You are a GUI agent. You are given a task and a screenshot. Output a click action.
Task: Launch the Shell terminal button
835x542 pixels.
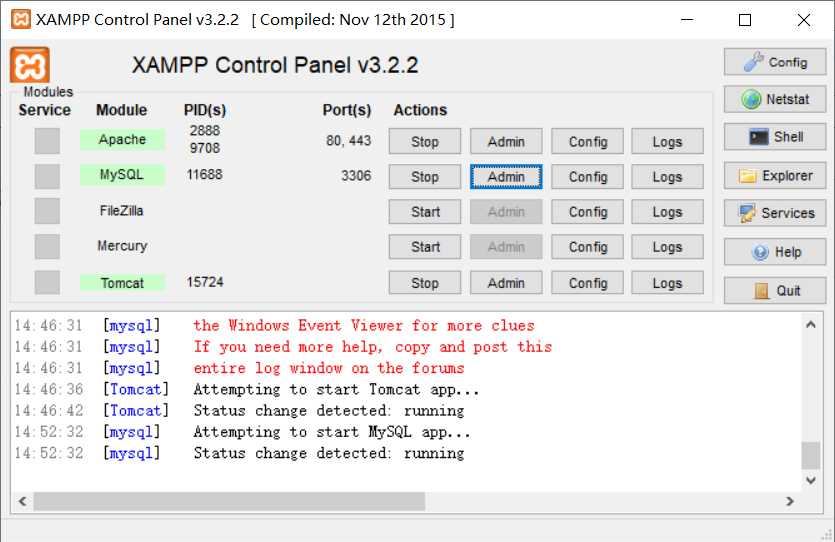click(x=775, y=137)
